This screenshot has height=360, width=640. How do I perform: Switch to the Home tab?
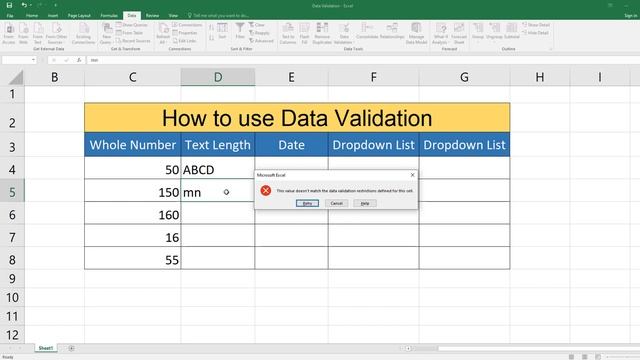click(x=32, y=16)
